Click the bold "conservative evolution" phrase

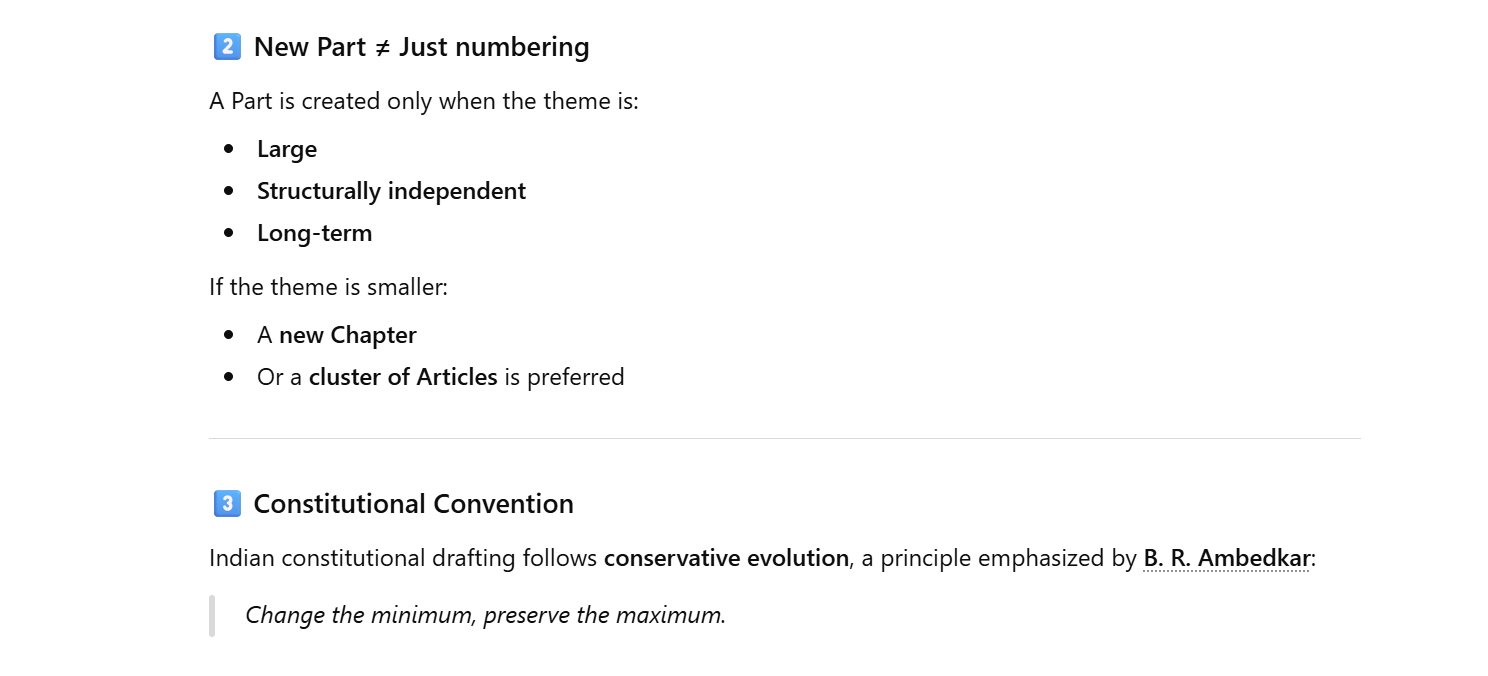pyautogui.click(x=726, y=558)
